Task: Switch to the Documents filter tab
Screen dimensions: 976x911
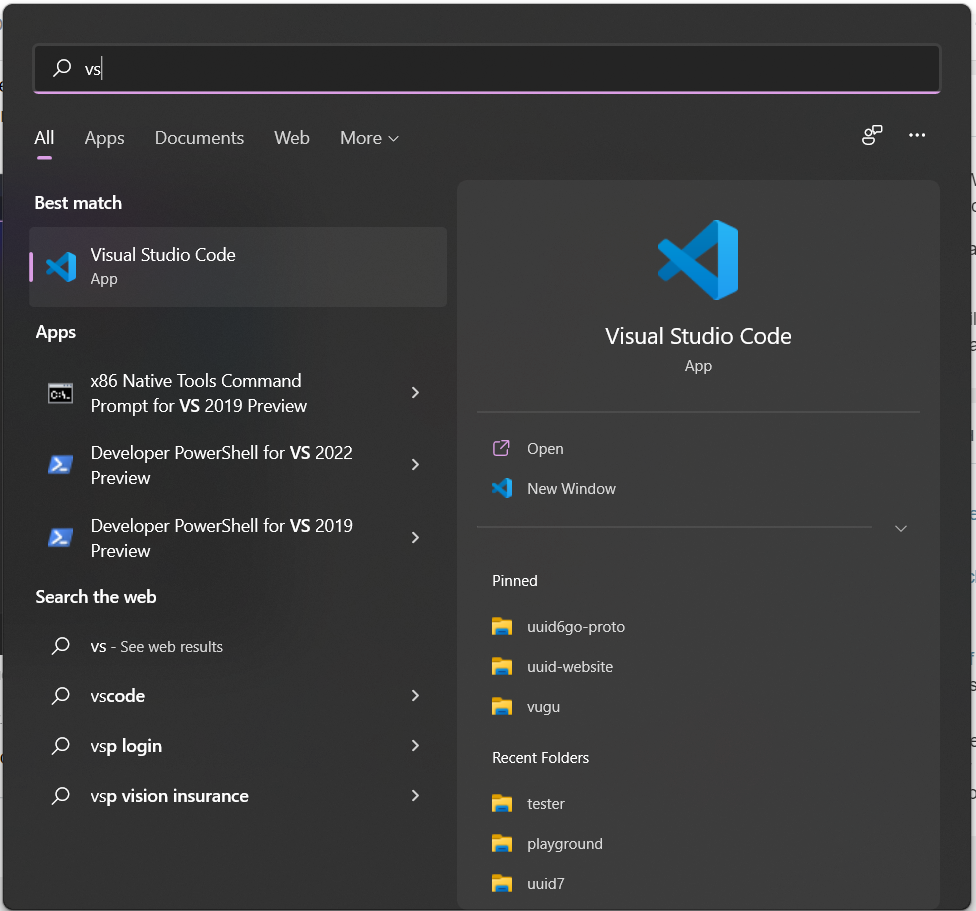Action: (x=199, y=138)
